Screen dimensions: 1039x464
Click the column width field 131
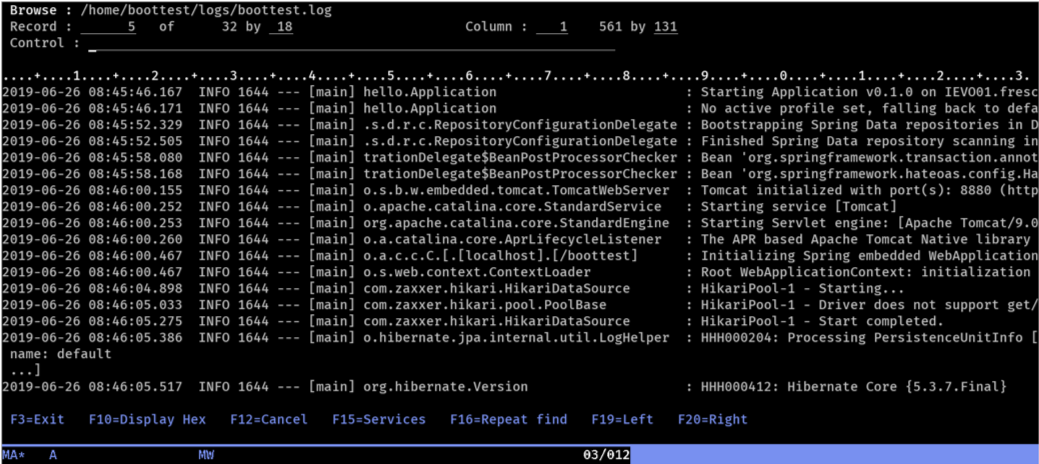click(665, 28)
